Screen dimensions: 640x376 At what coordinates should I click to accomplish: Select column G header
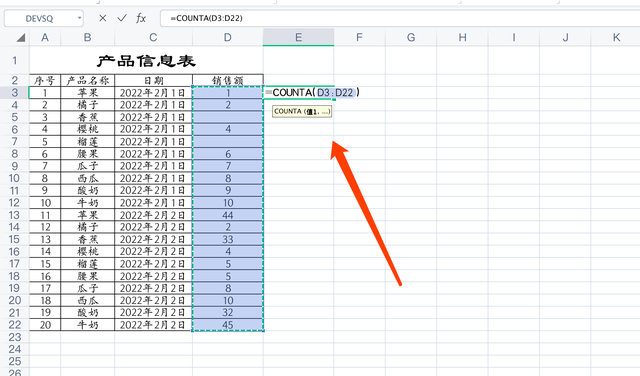coord(411,38)
